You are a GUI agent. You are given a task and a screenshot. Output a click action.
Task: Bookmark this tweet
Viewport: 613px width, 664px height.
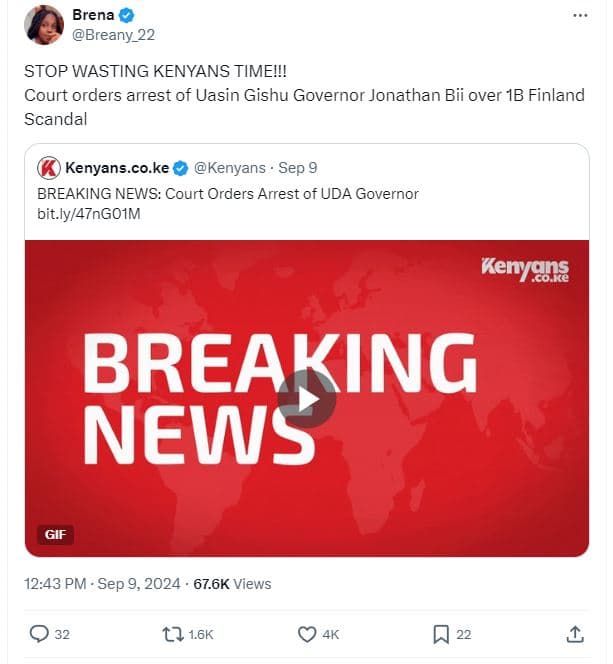click(x=441, y=634)
